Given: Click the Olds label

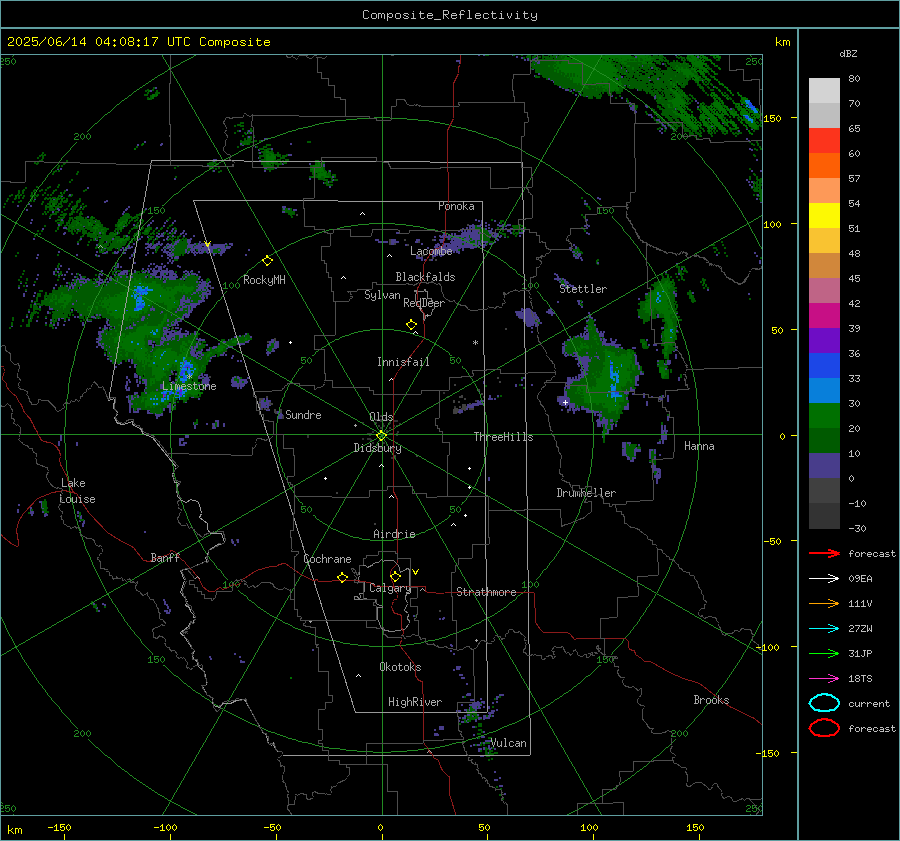Looking at the screenshot, I should [x=381, y=417].
